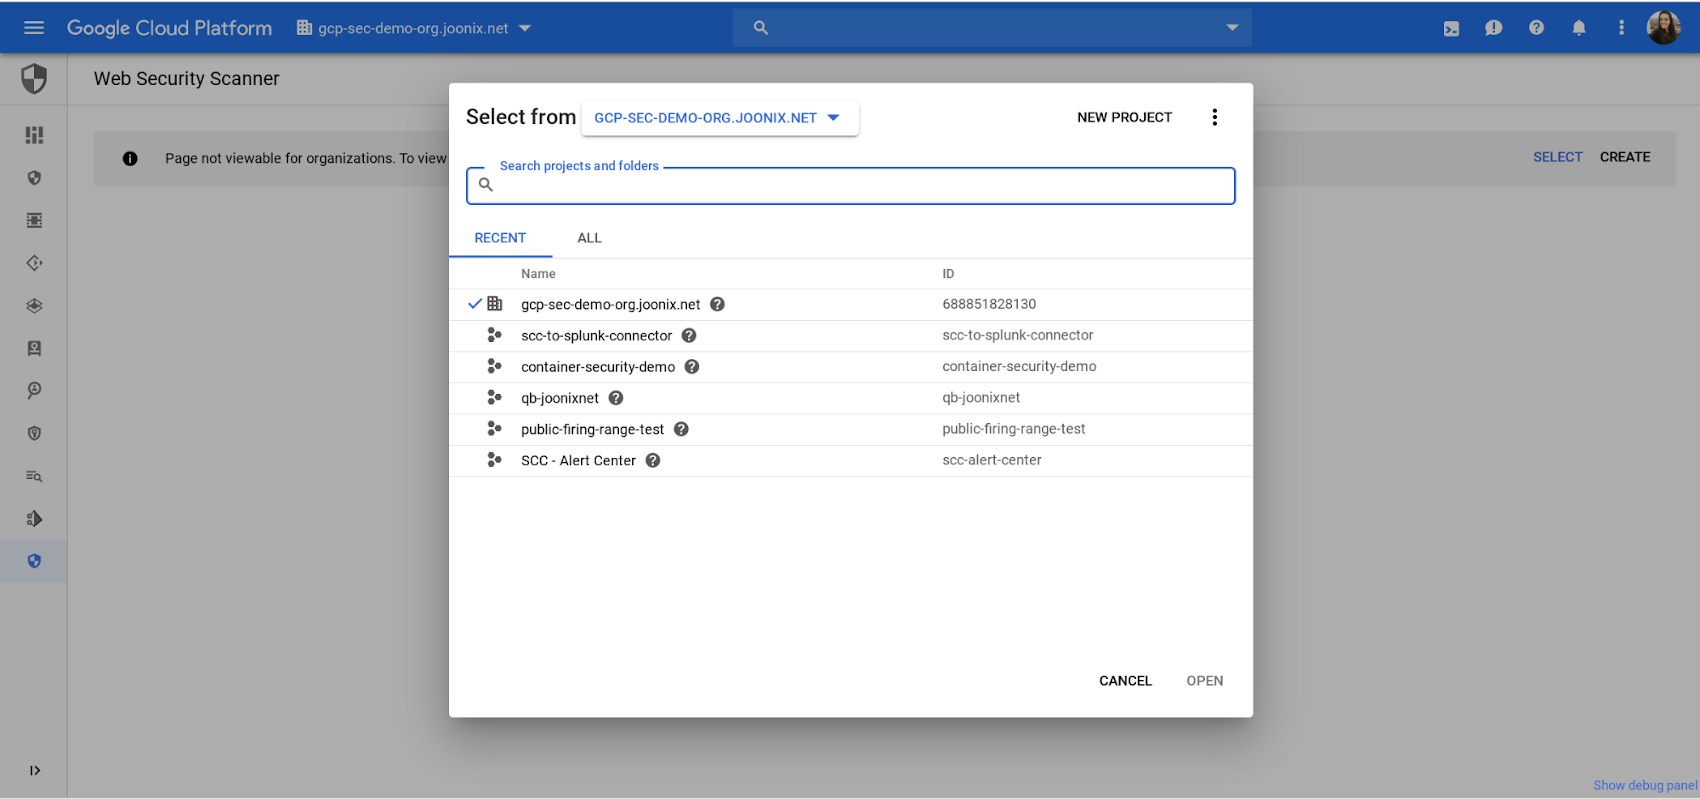Screen dimensions: 1700x799
Task: Switch to the RECENT tab
Action: [500, 238]
